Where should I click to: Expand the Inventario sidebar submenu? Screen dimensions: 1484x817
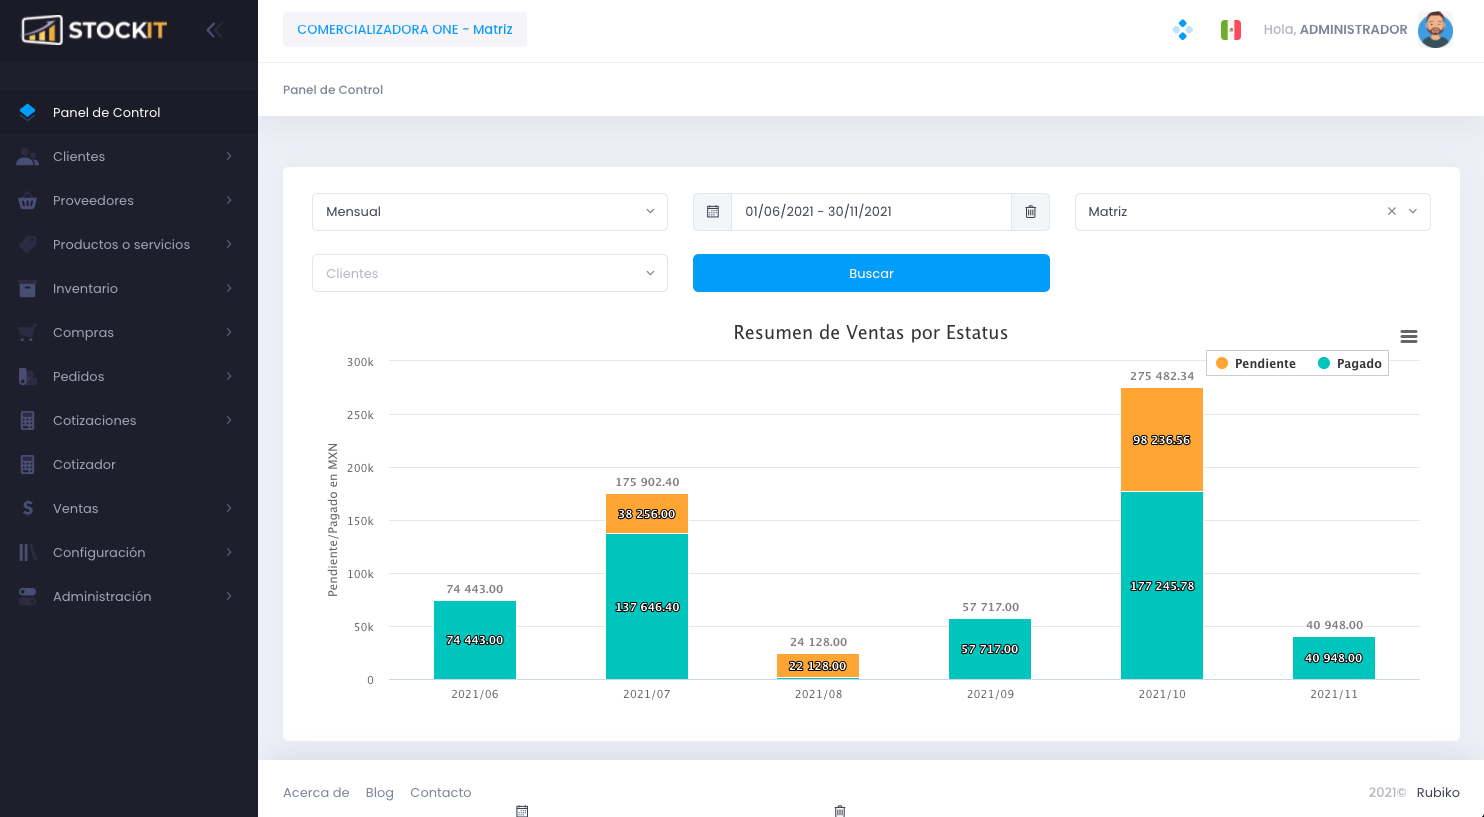229,288
